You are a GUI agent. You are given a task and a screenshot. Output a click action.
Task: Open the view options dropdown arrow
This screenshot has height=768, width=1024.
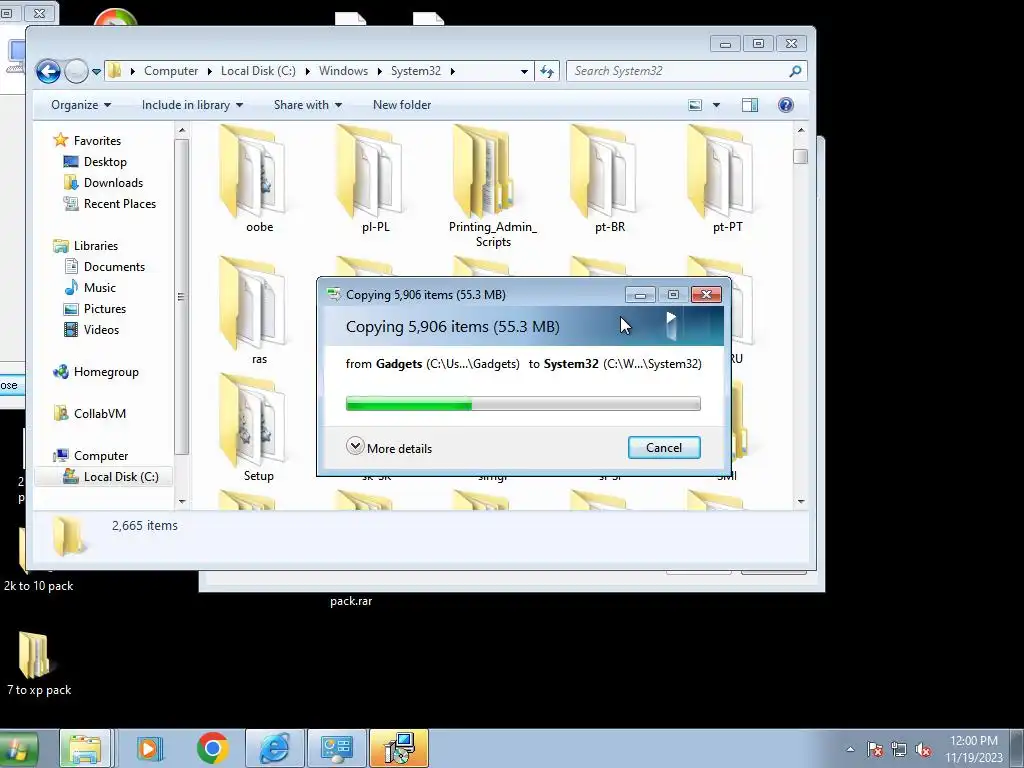point(716,105)
